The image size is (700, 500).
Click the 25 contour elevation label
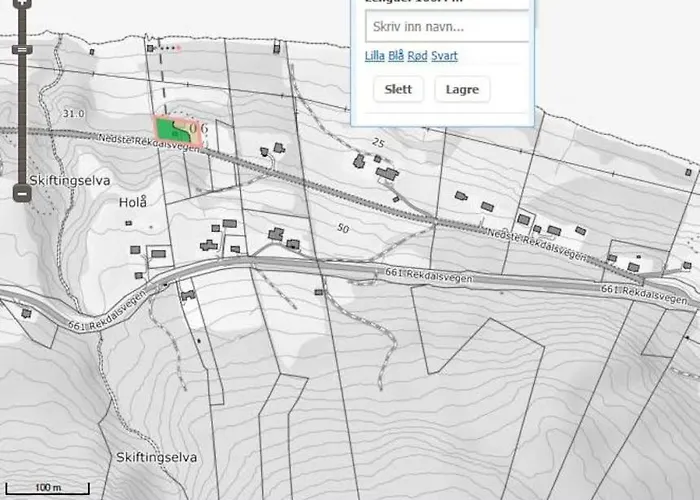click(x=378, y=144)
